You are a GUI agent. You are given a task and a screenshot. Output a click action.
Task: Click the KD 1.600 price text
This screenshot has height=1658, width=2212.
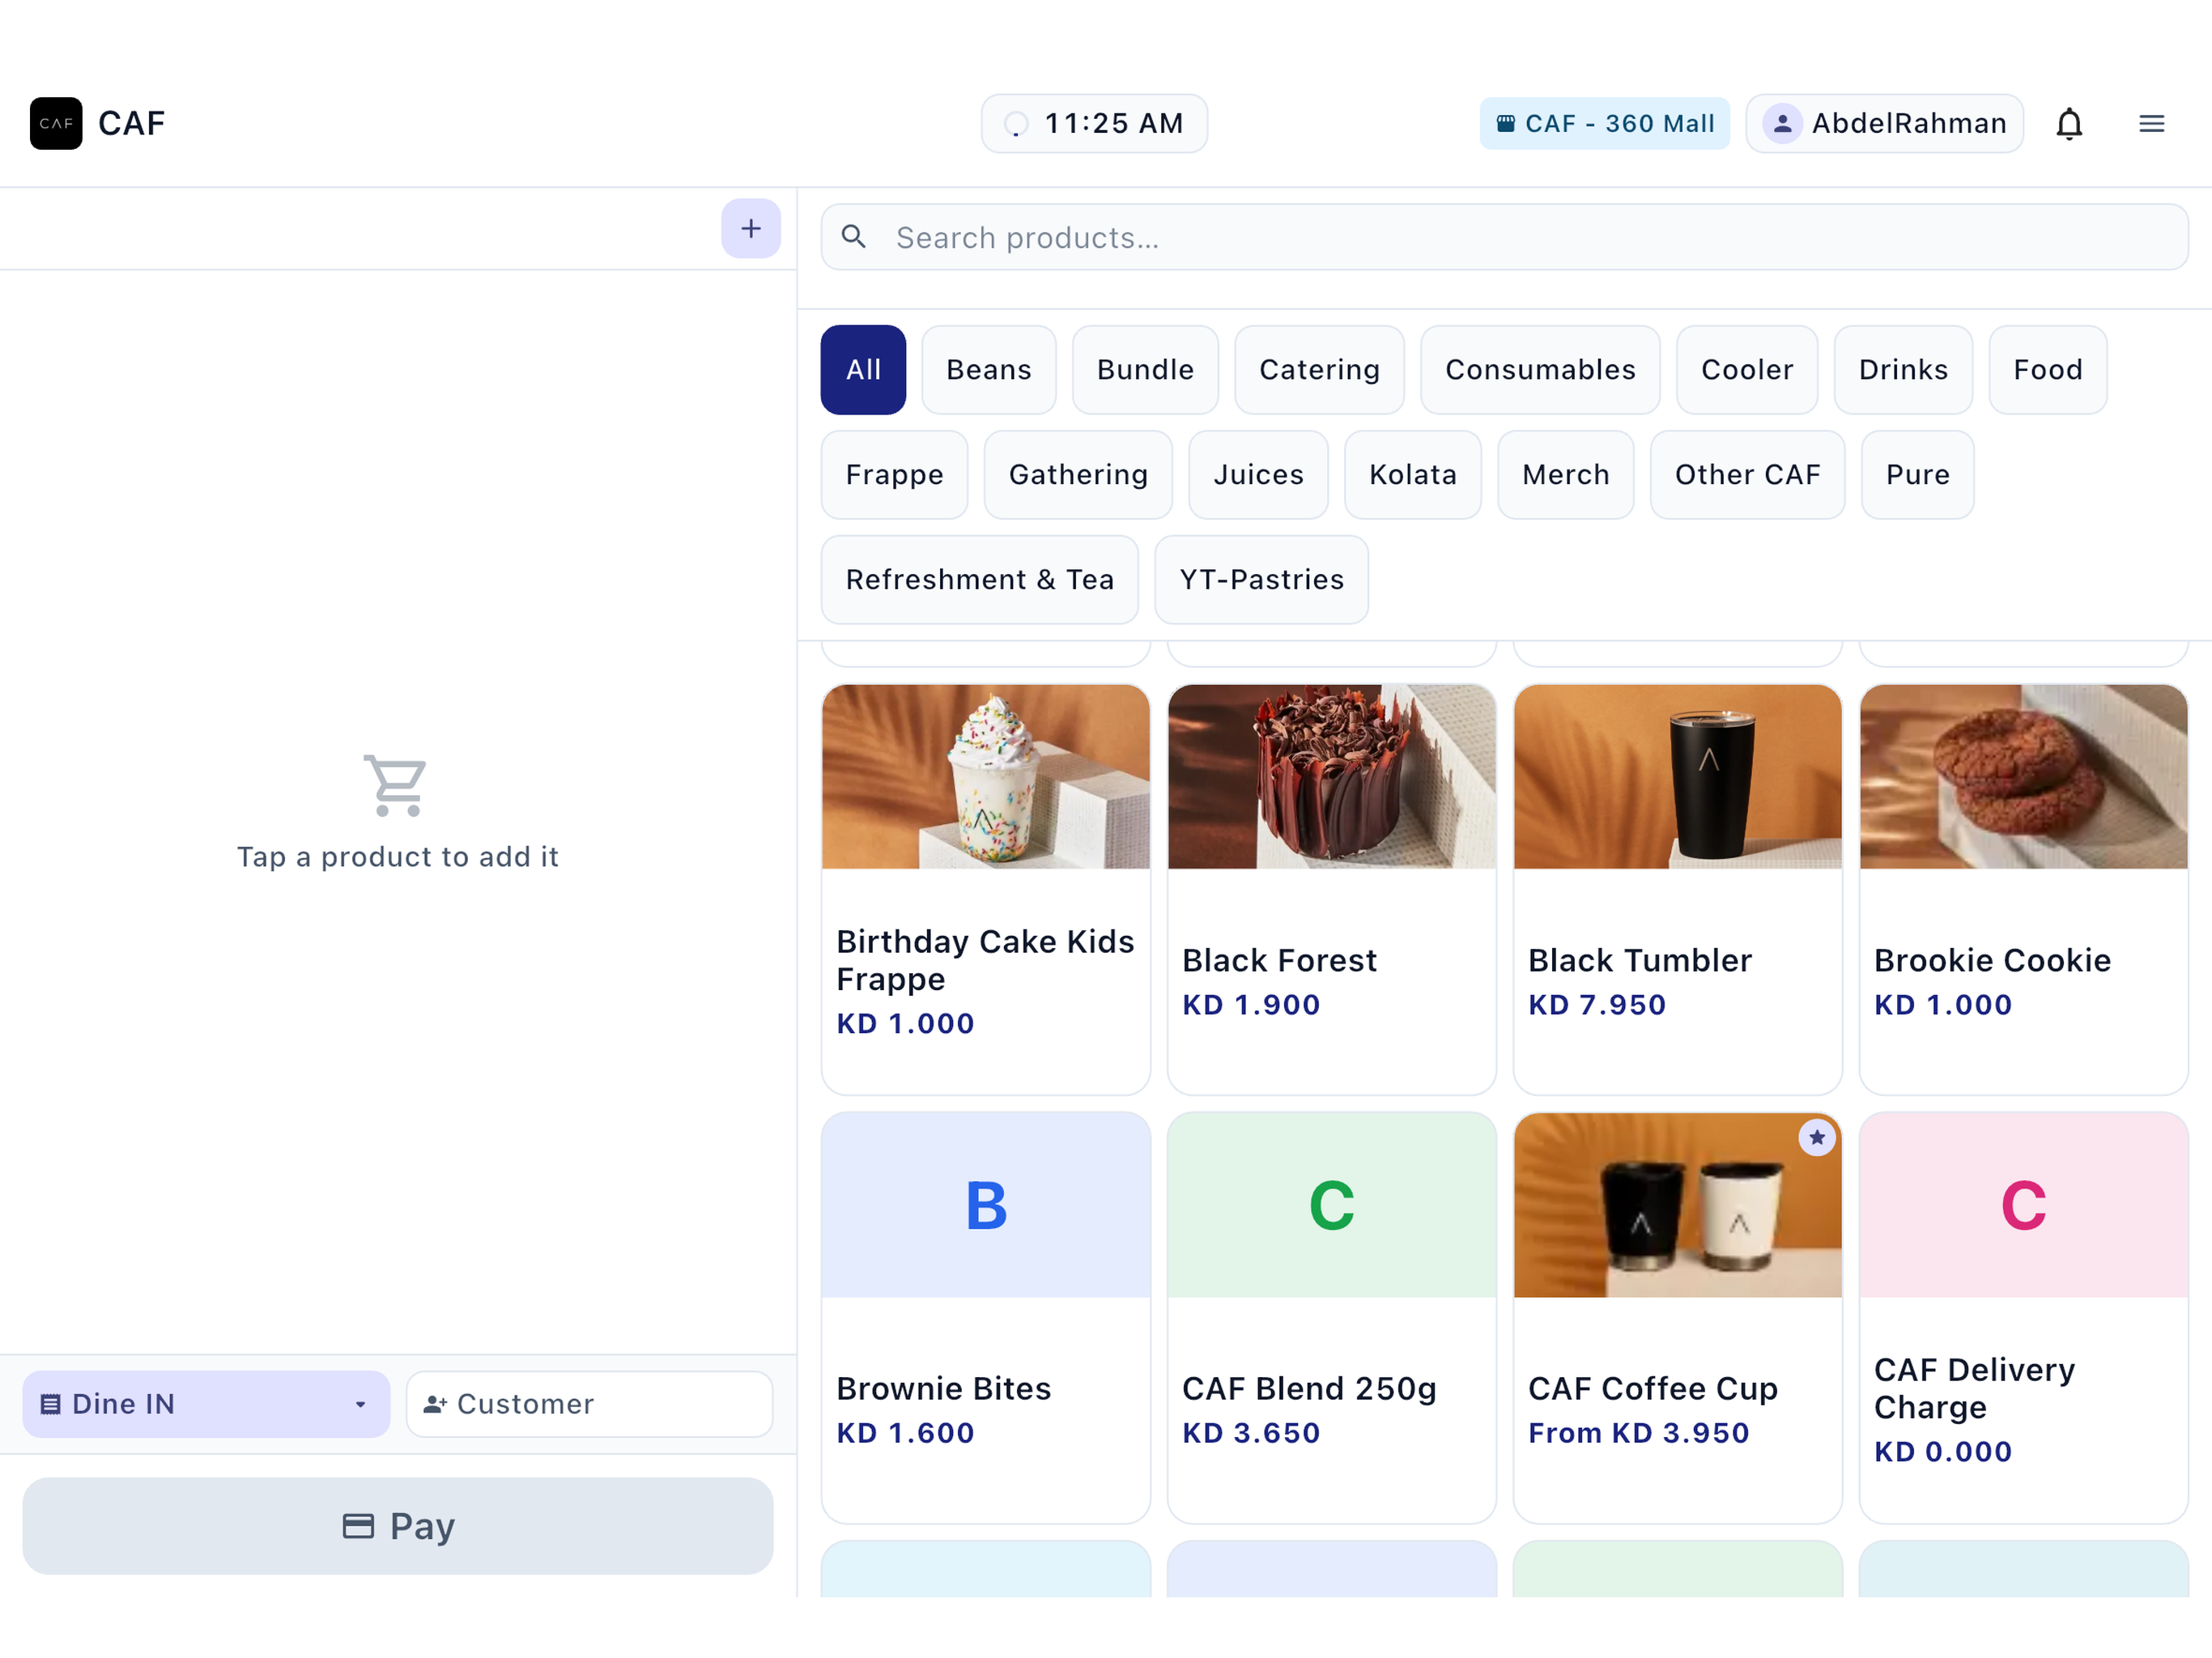click(x=905, y=1433)
